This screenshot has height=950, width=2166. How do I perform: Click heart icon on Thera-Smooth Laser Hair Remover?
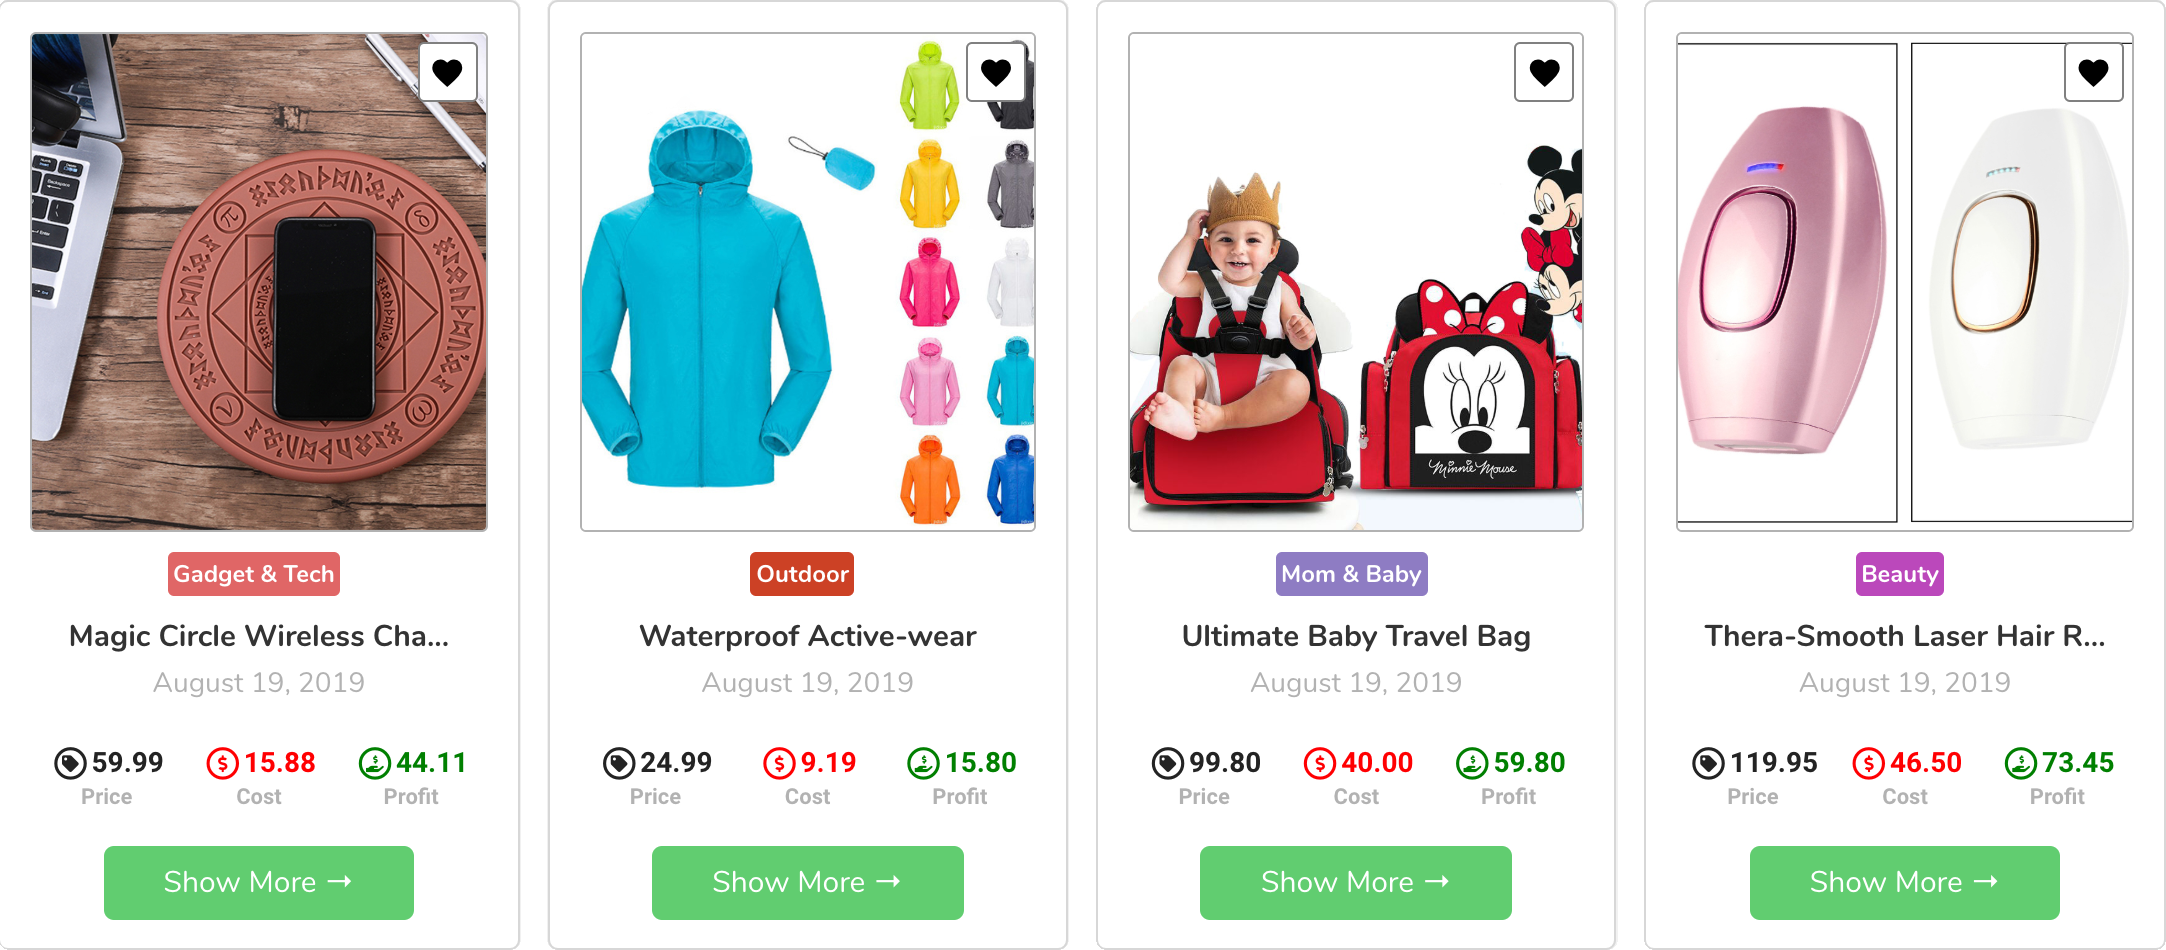click(x=2093, y=72)
